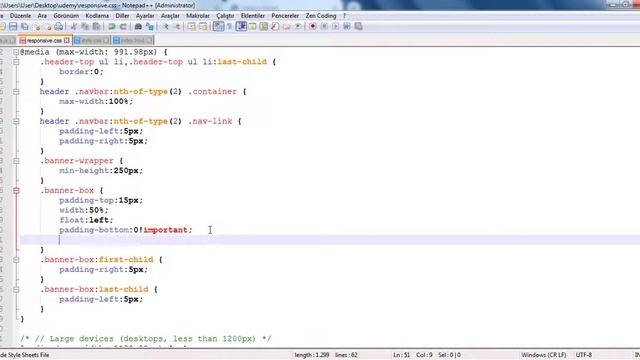This screenshot has height=360, width=640.
Task: Click the Close All documents toolbar icon
Action: click(48, 27)
